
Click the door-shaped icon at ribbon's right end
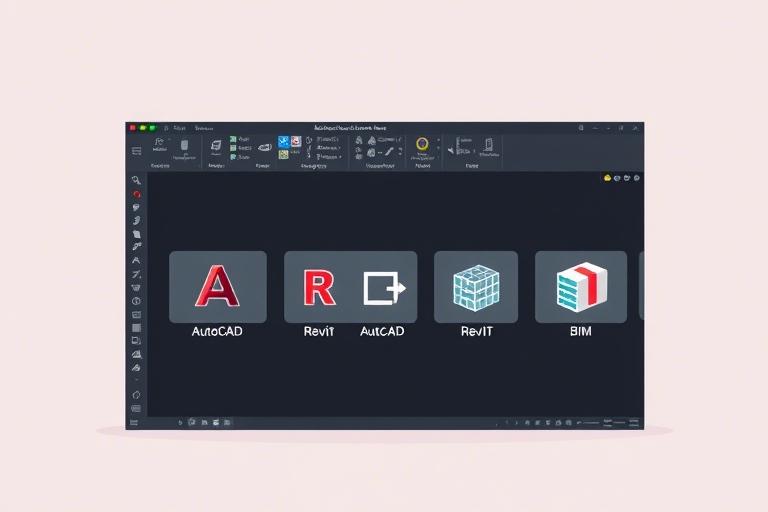point(488,144)
